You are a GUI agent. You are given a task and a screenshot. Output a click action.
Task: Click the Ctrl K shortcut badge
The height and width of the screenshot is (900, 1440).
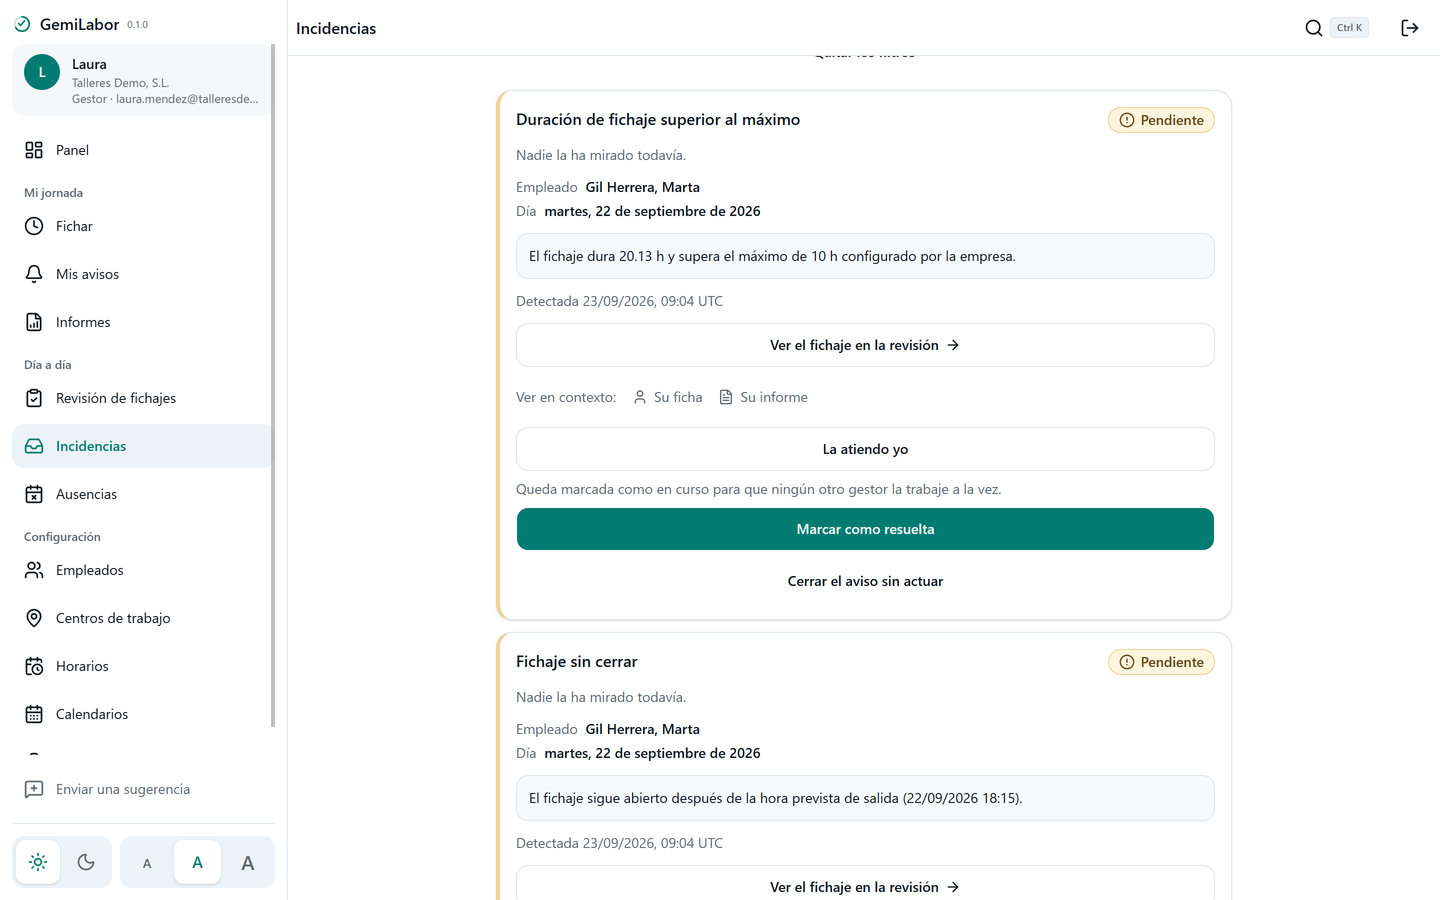[1349, 28]
